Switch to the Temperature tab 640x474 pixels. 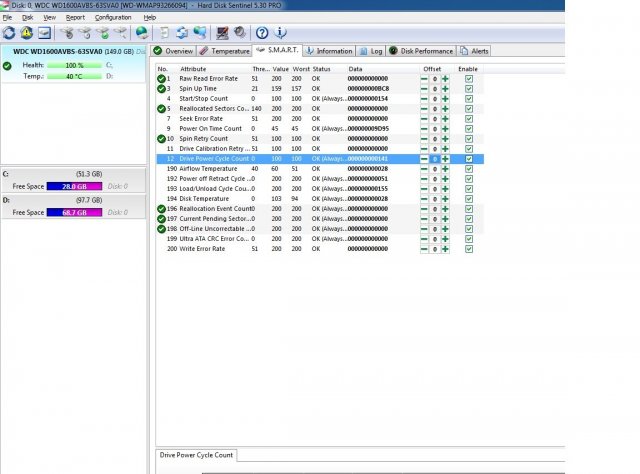pyautogui.click(x=224, y=50)
